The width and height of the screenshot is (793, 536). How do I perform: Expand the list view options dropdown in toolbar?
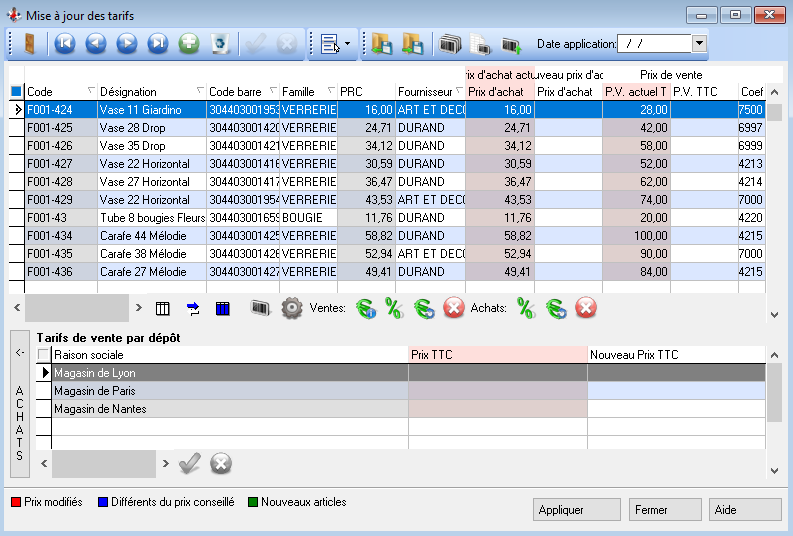point(347,44)
